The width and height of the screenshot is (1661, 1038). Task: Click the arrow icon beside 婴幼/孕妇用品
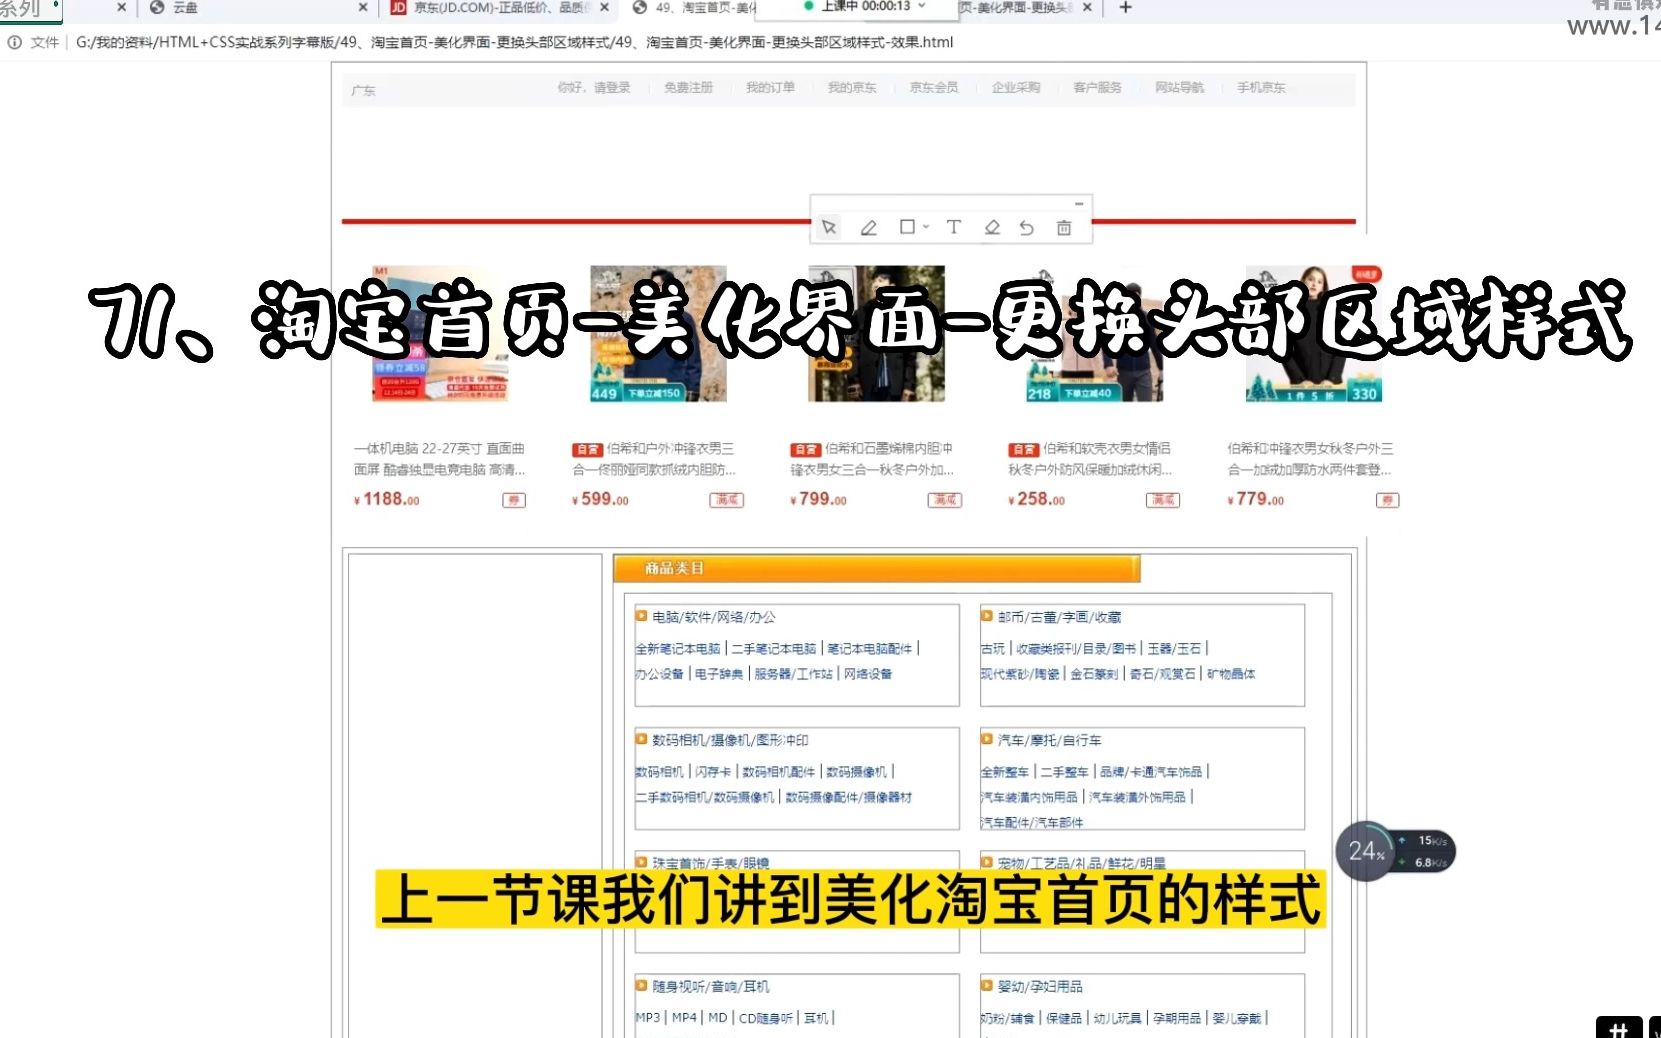[x=986, y=985]
